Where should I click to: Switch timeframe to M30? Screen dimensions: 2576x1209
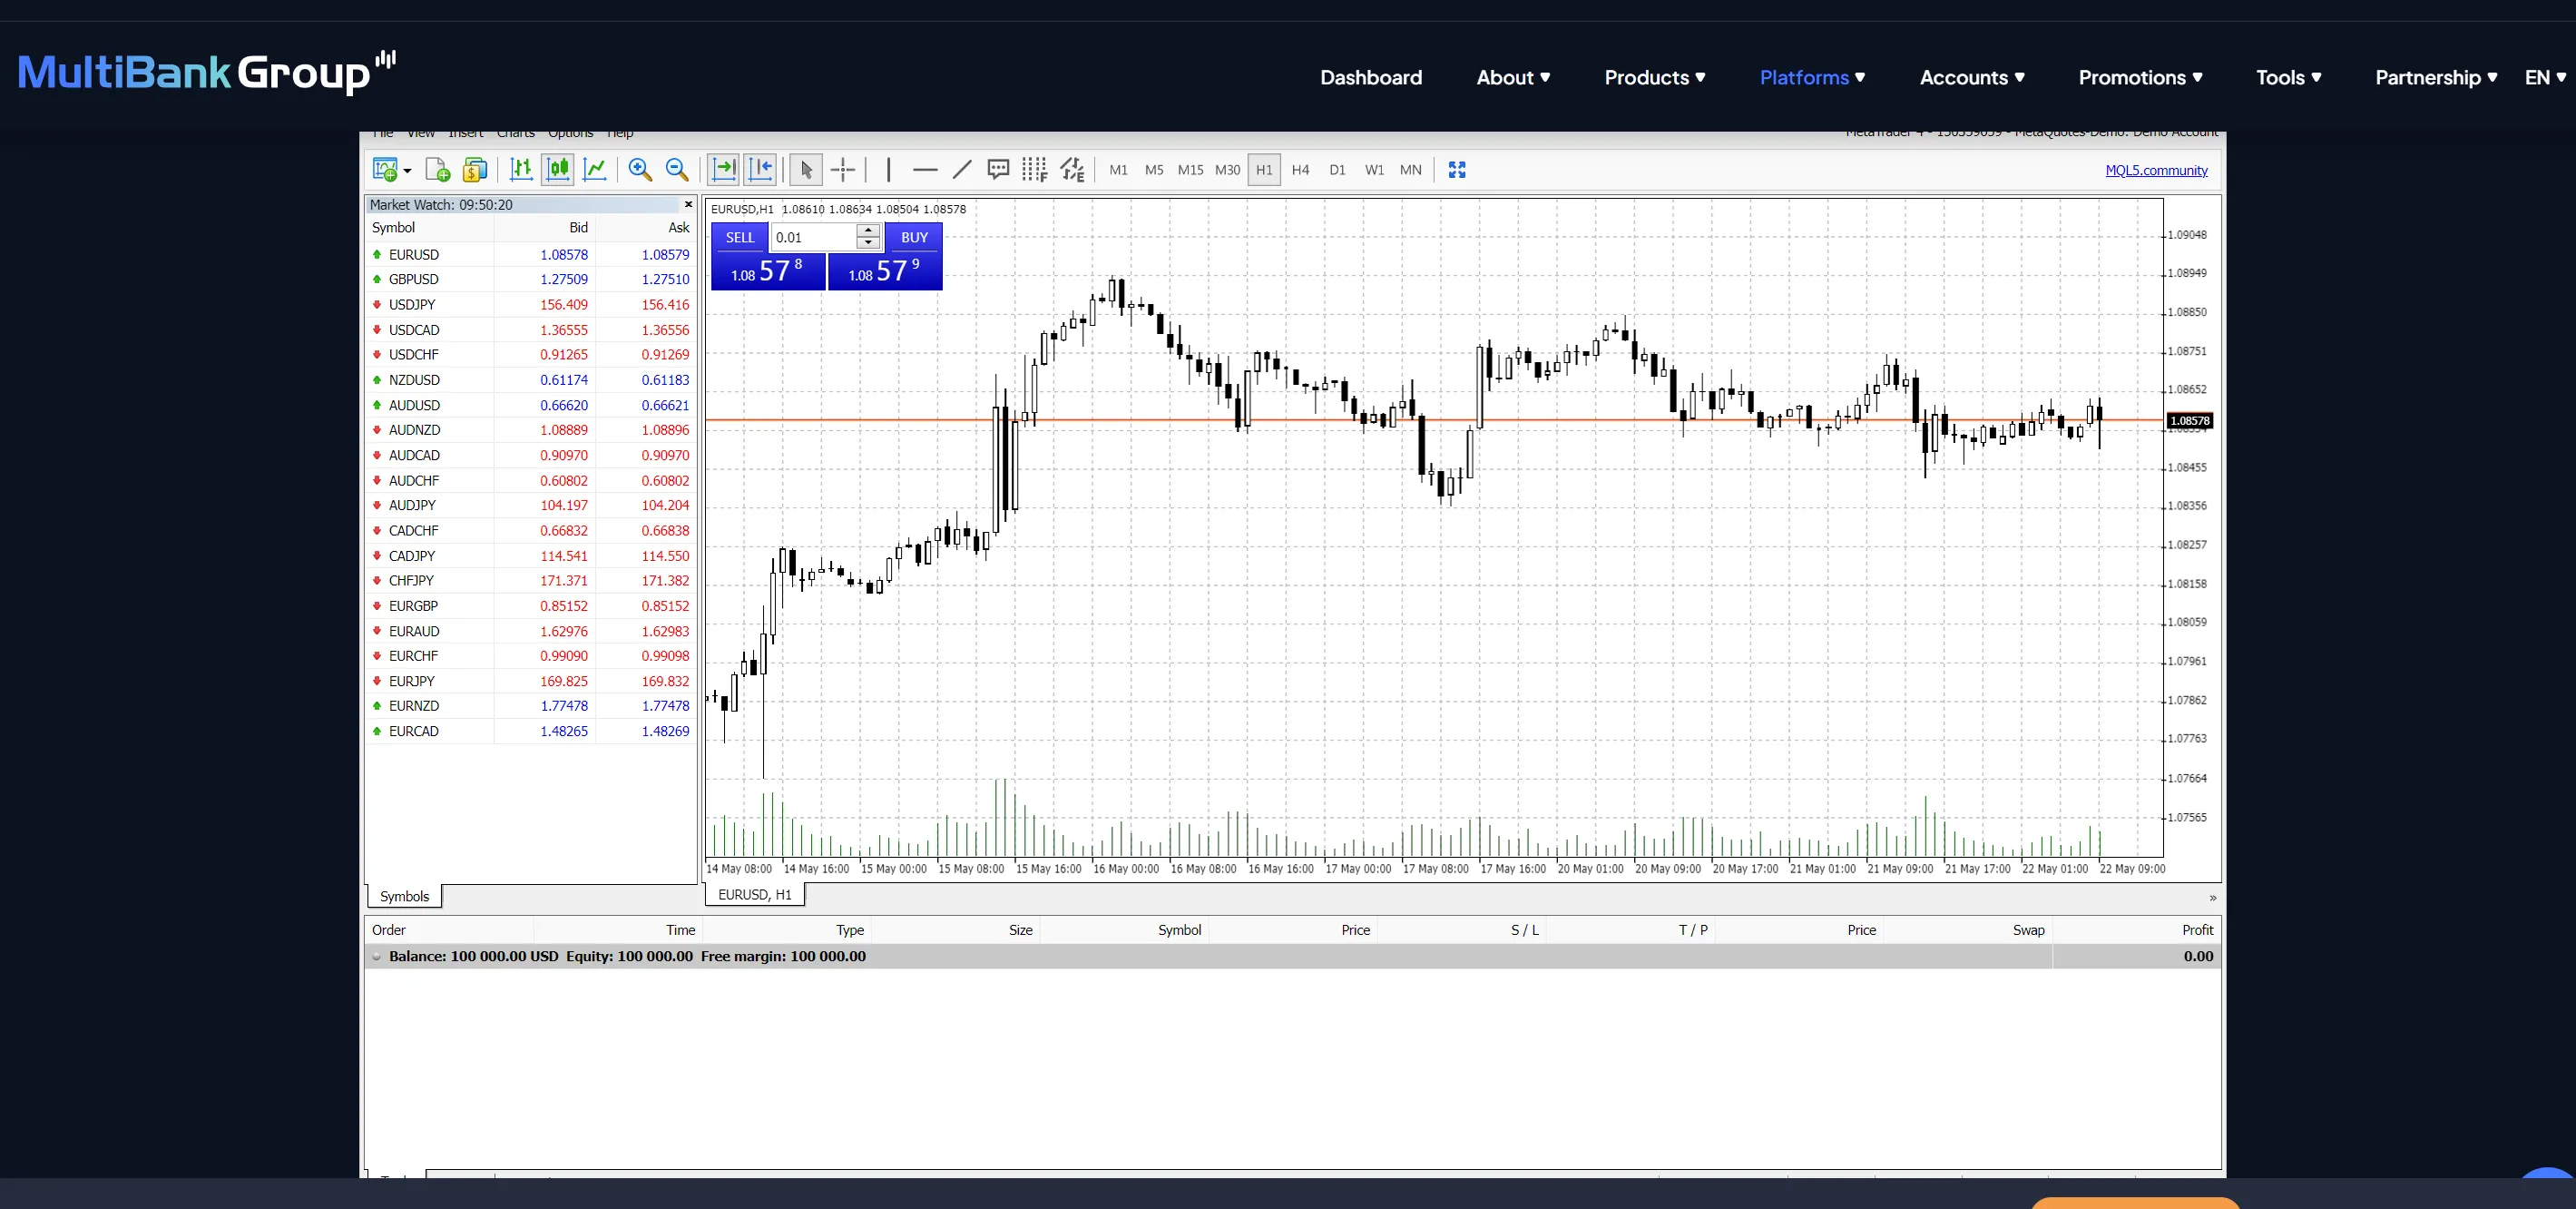pos(1227,170)
